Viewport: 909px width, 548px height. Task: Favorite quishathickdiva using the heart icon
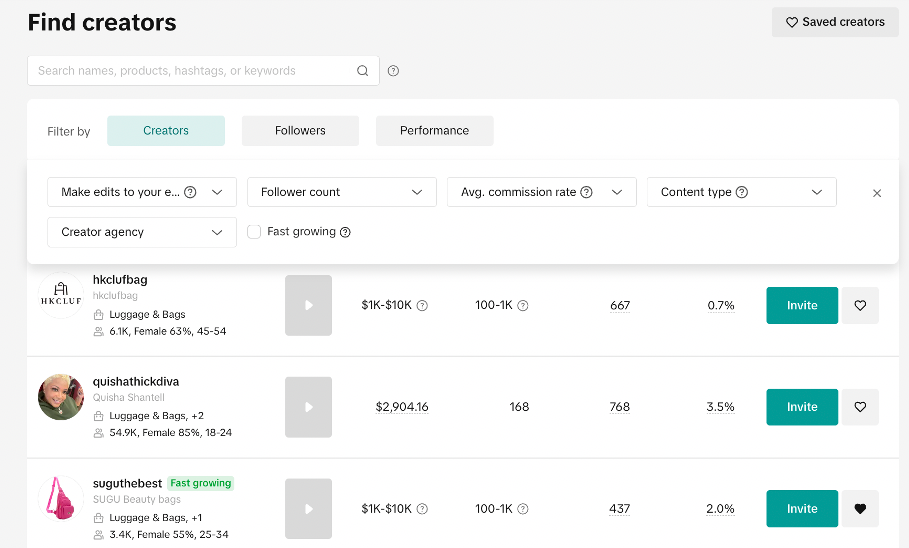click(x=860, y=407)
